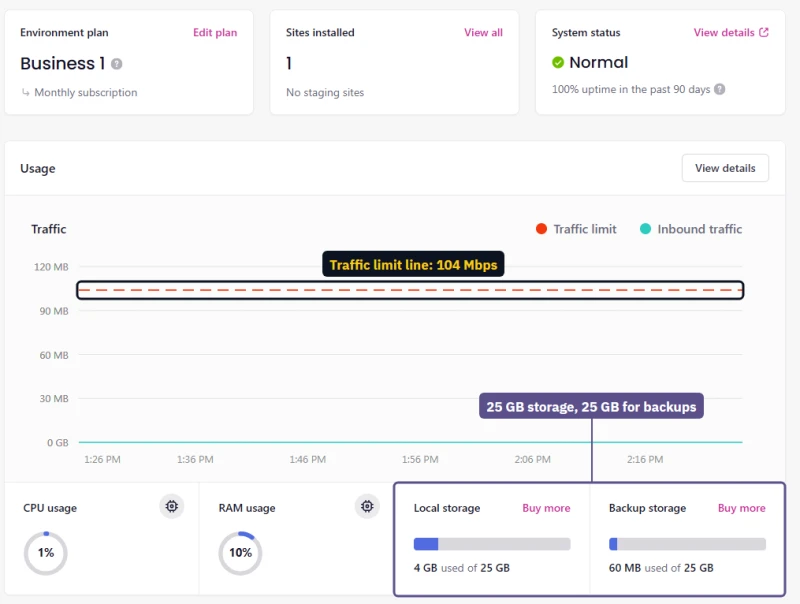Screen dimensions: 800x604
Task: Click the 'CPU usage' label
Action: (50, 508)
